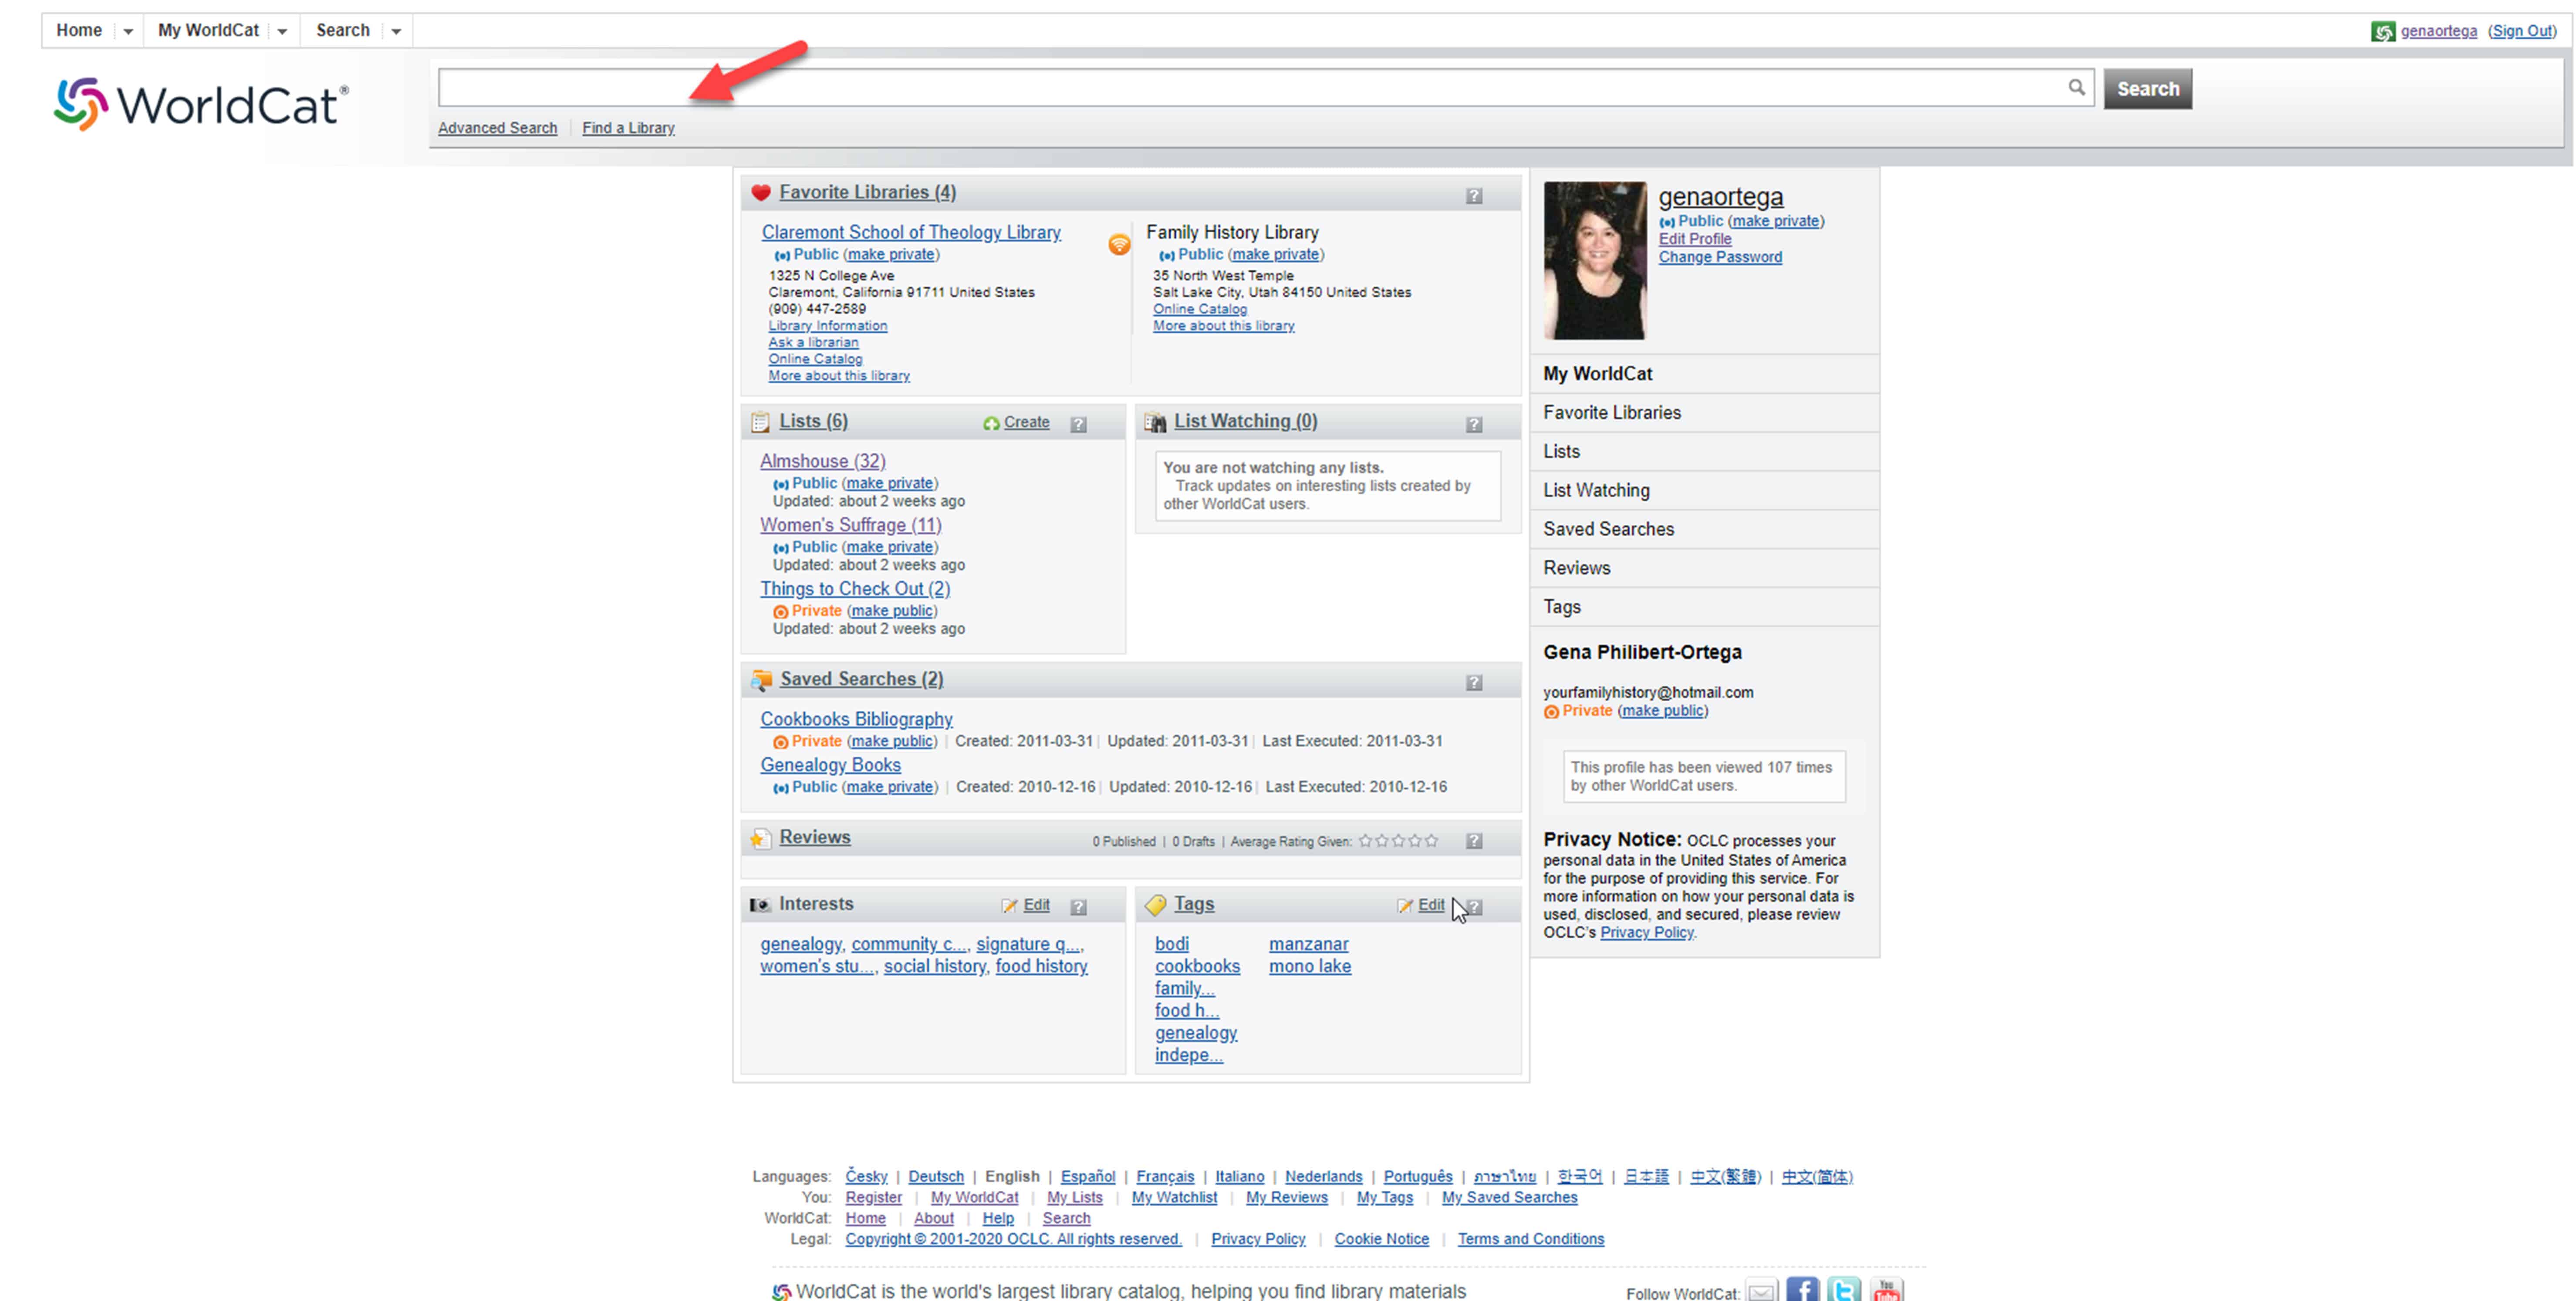Open the My WorldCat top menu item
Viewport: 2576px width, 1301px height.
point(208,30)
